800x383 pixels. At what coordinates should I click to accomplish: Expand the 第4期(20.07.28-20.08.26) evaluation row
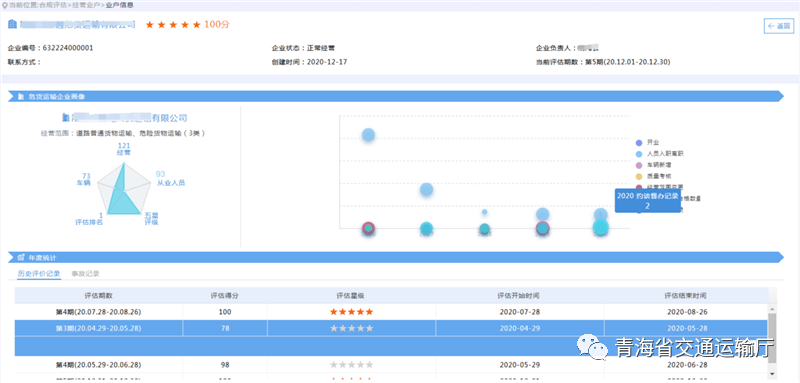[391, 312]
